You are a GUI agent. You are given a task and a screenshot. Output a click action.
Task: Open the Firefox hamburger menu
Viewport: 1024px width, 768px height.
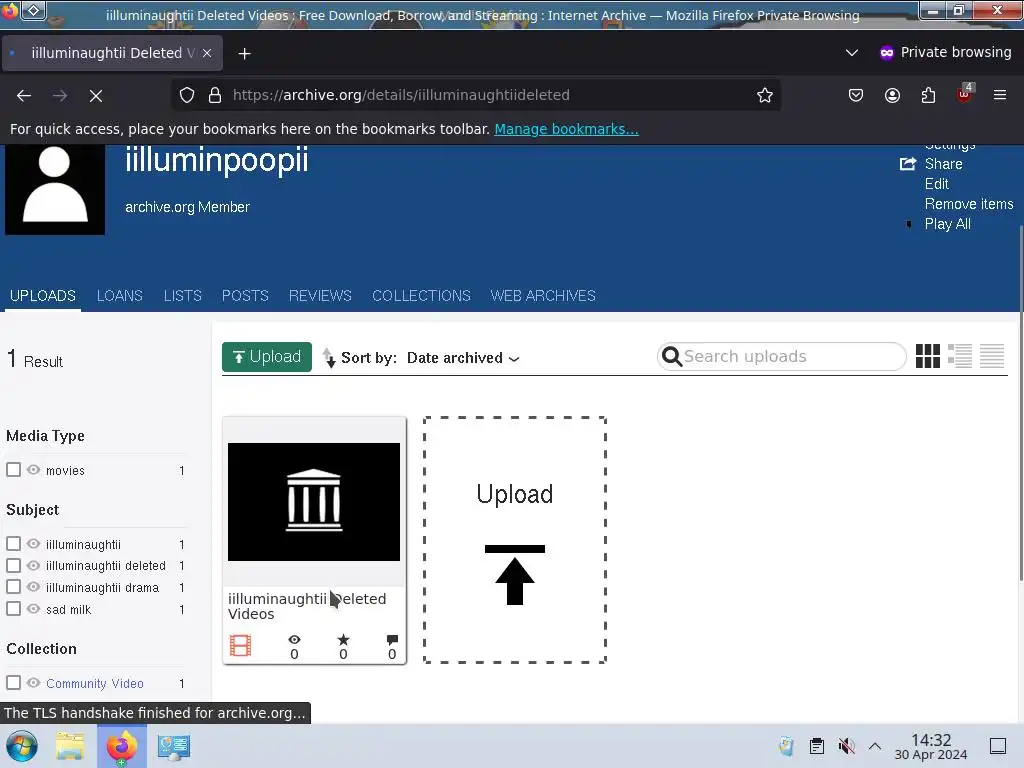click(x=1000, y=95)
